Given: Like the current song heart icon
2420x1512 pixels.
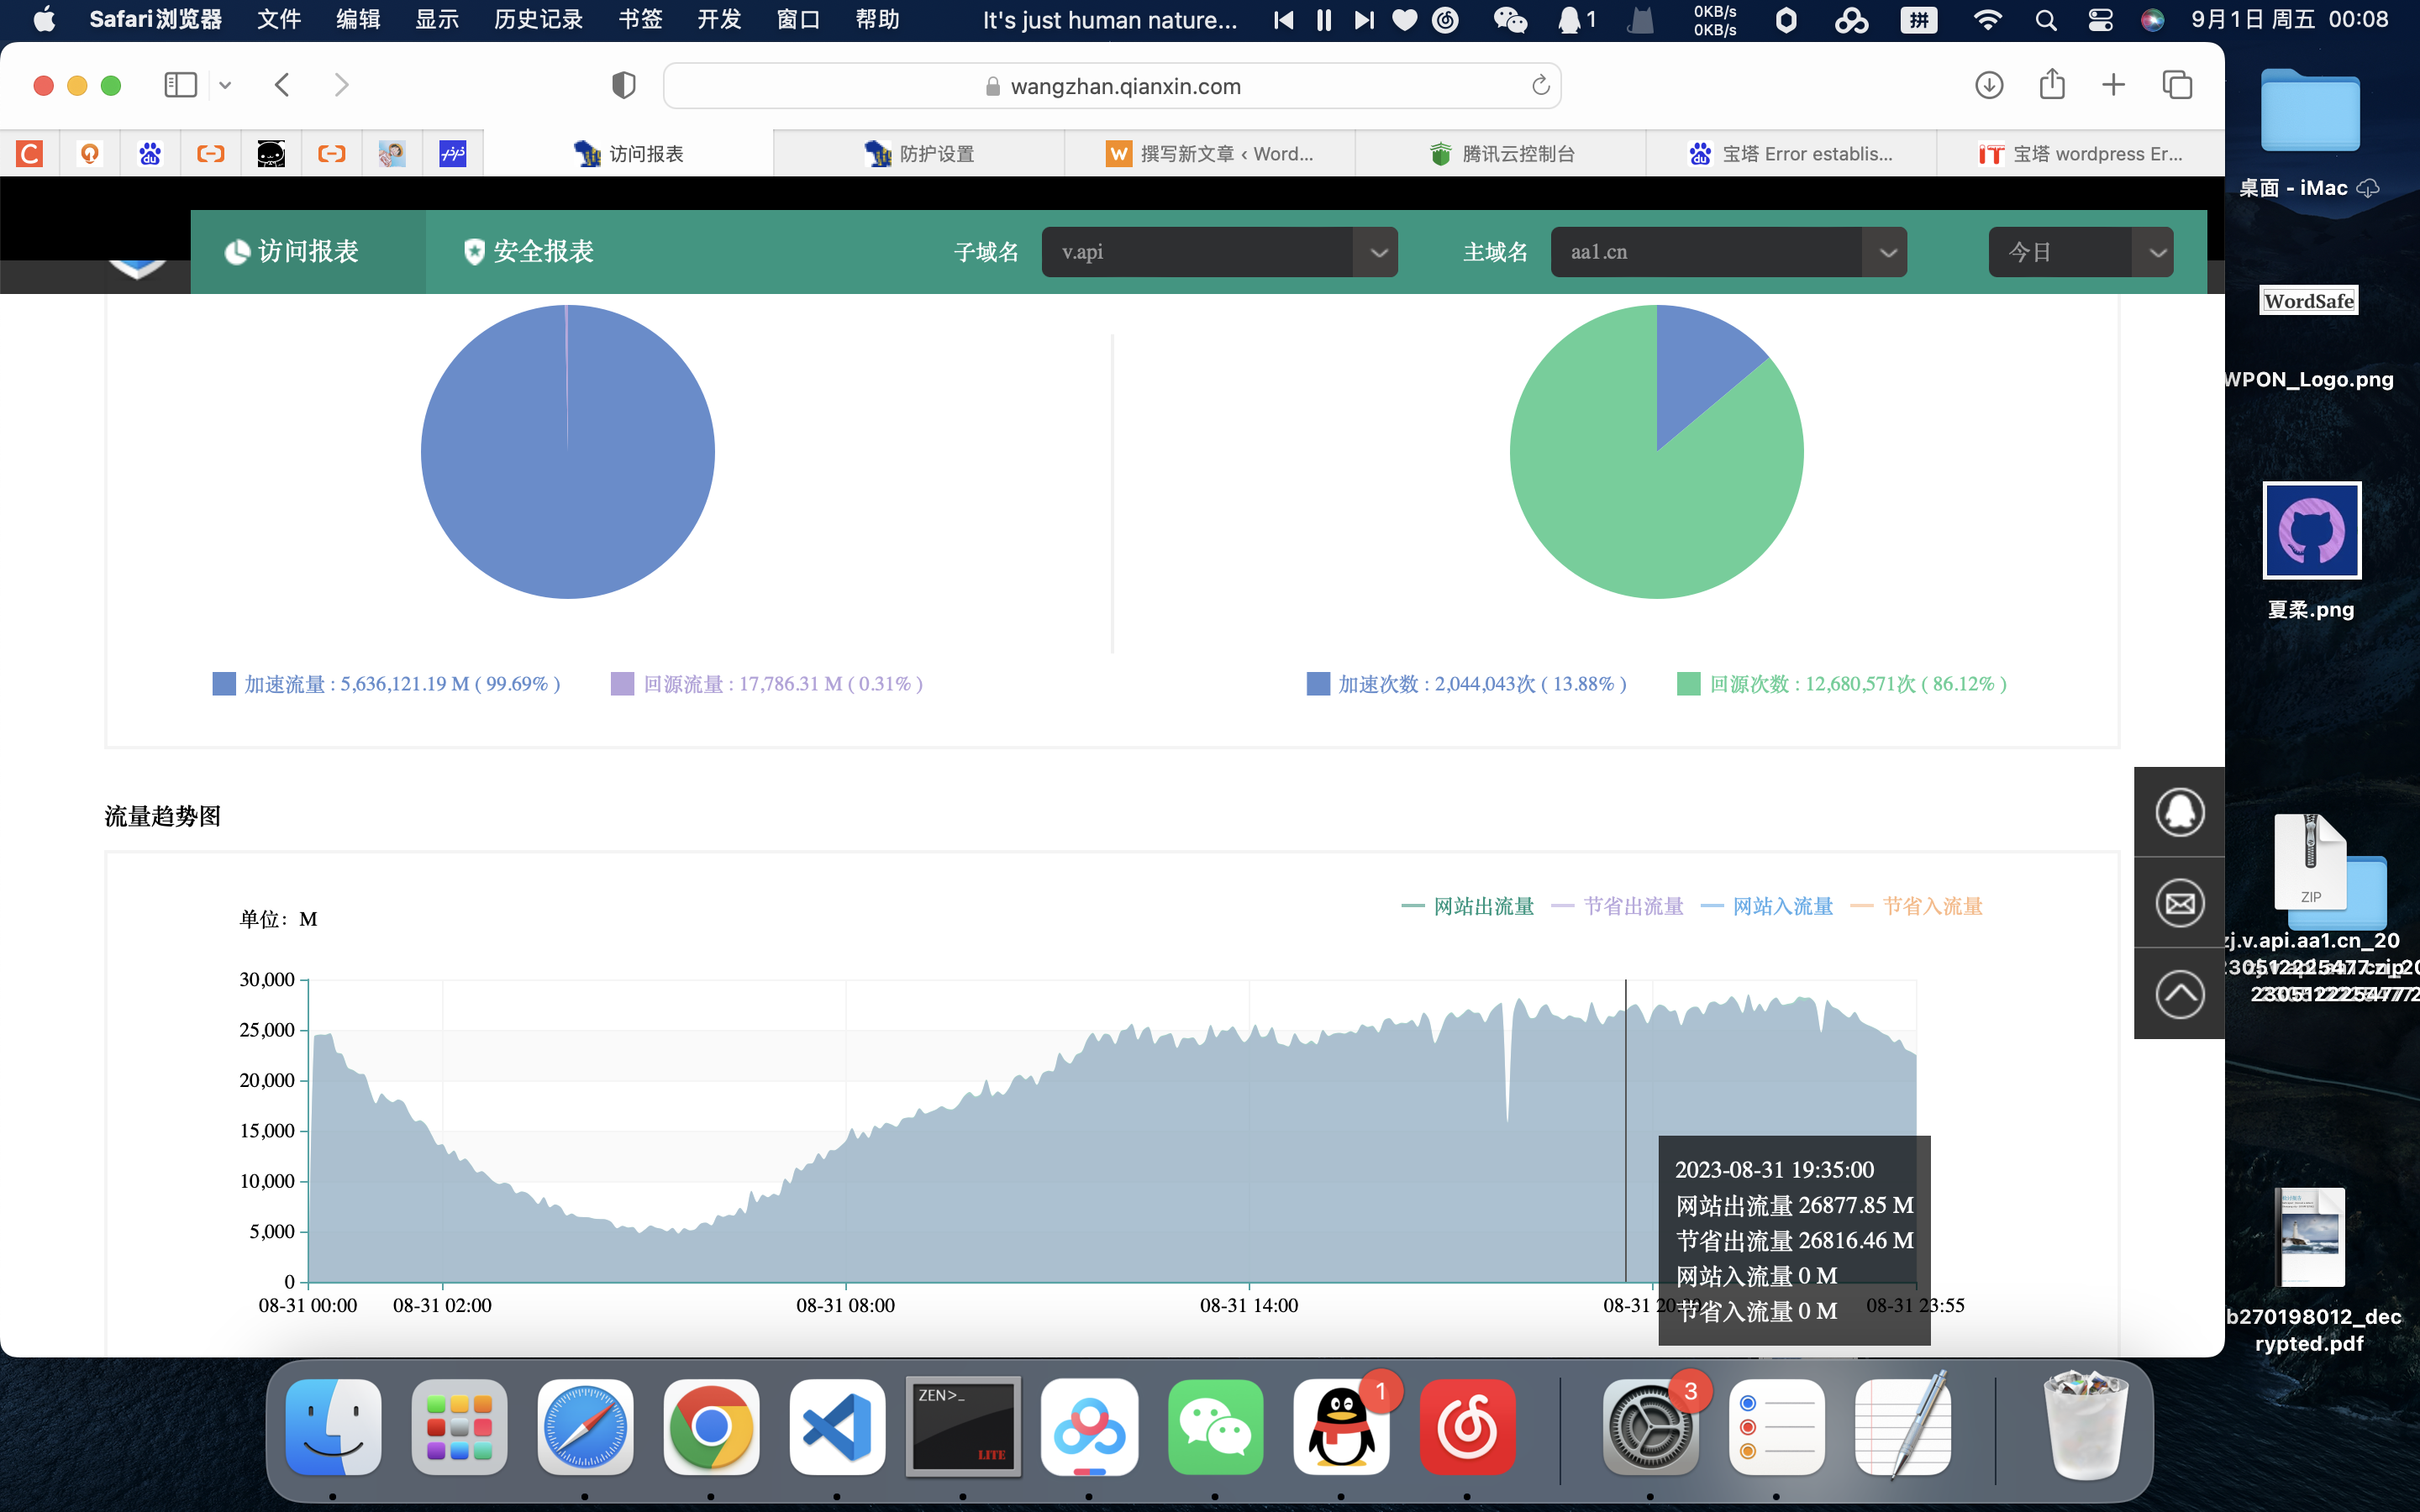Looking at the screenshot, I should pyautogui.click(x=1405, y=20).
